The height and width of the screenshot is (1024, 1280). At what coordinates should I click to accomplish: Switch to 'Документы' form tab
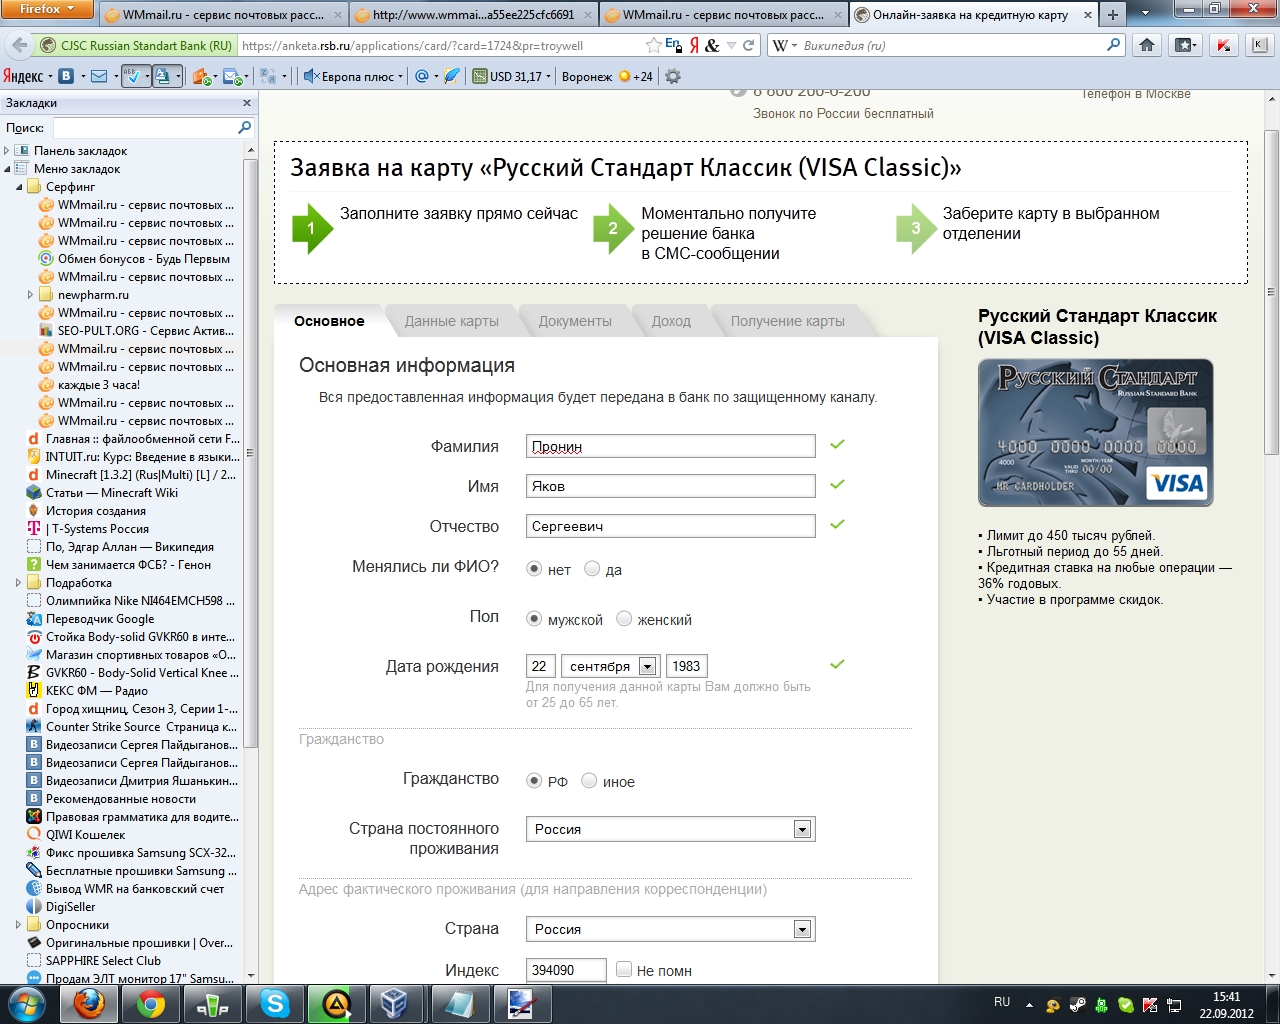point(575,321)
